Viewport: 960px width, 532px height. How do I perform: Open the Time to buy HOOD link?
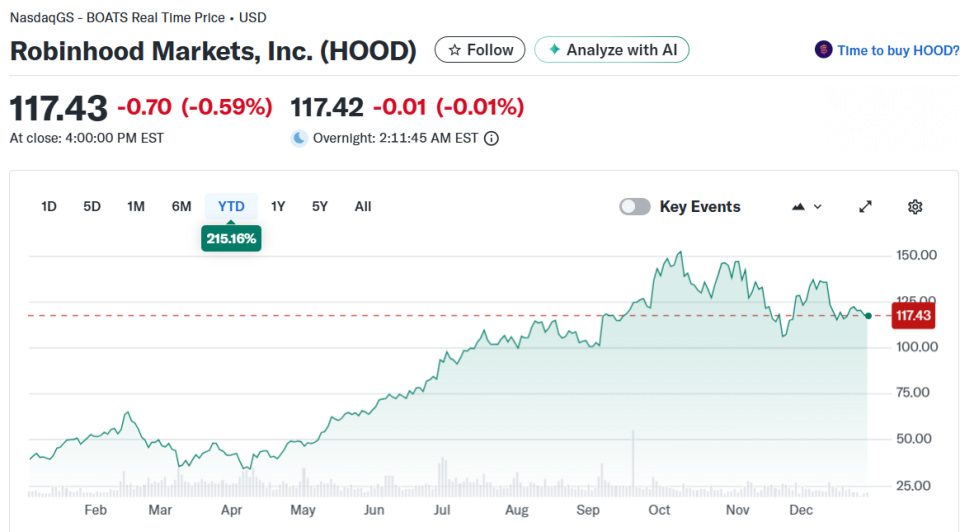(x=898, y=50)
